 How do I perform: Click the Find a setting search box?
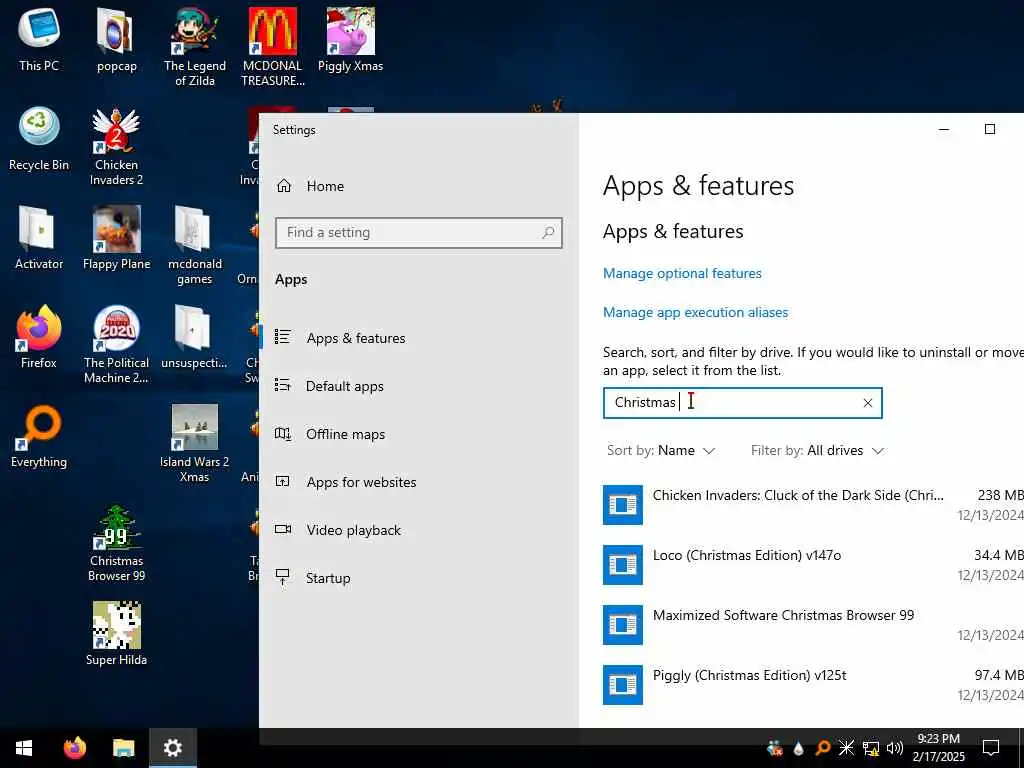point(419,232)
